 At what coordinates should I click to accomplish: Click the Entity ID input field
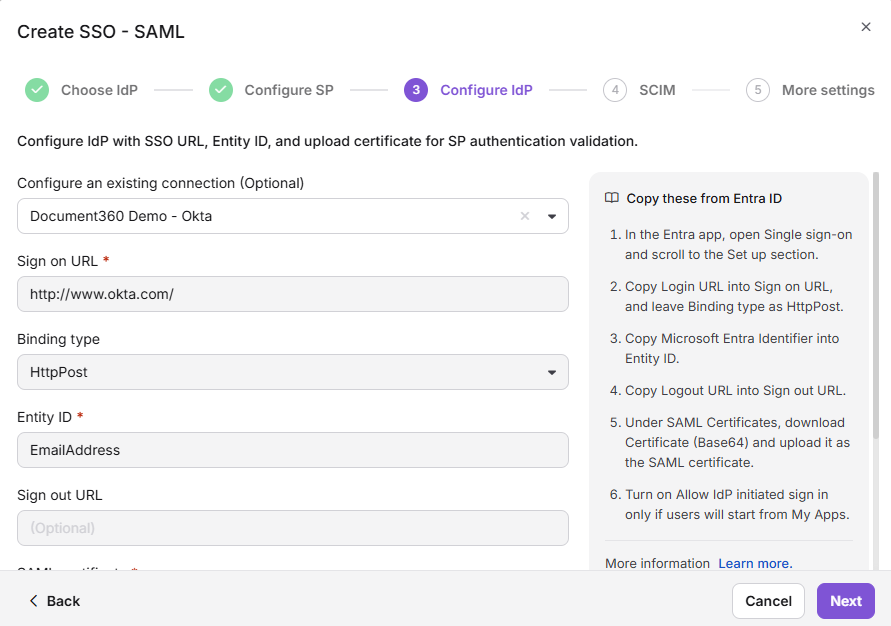click(x=293, y=450)
